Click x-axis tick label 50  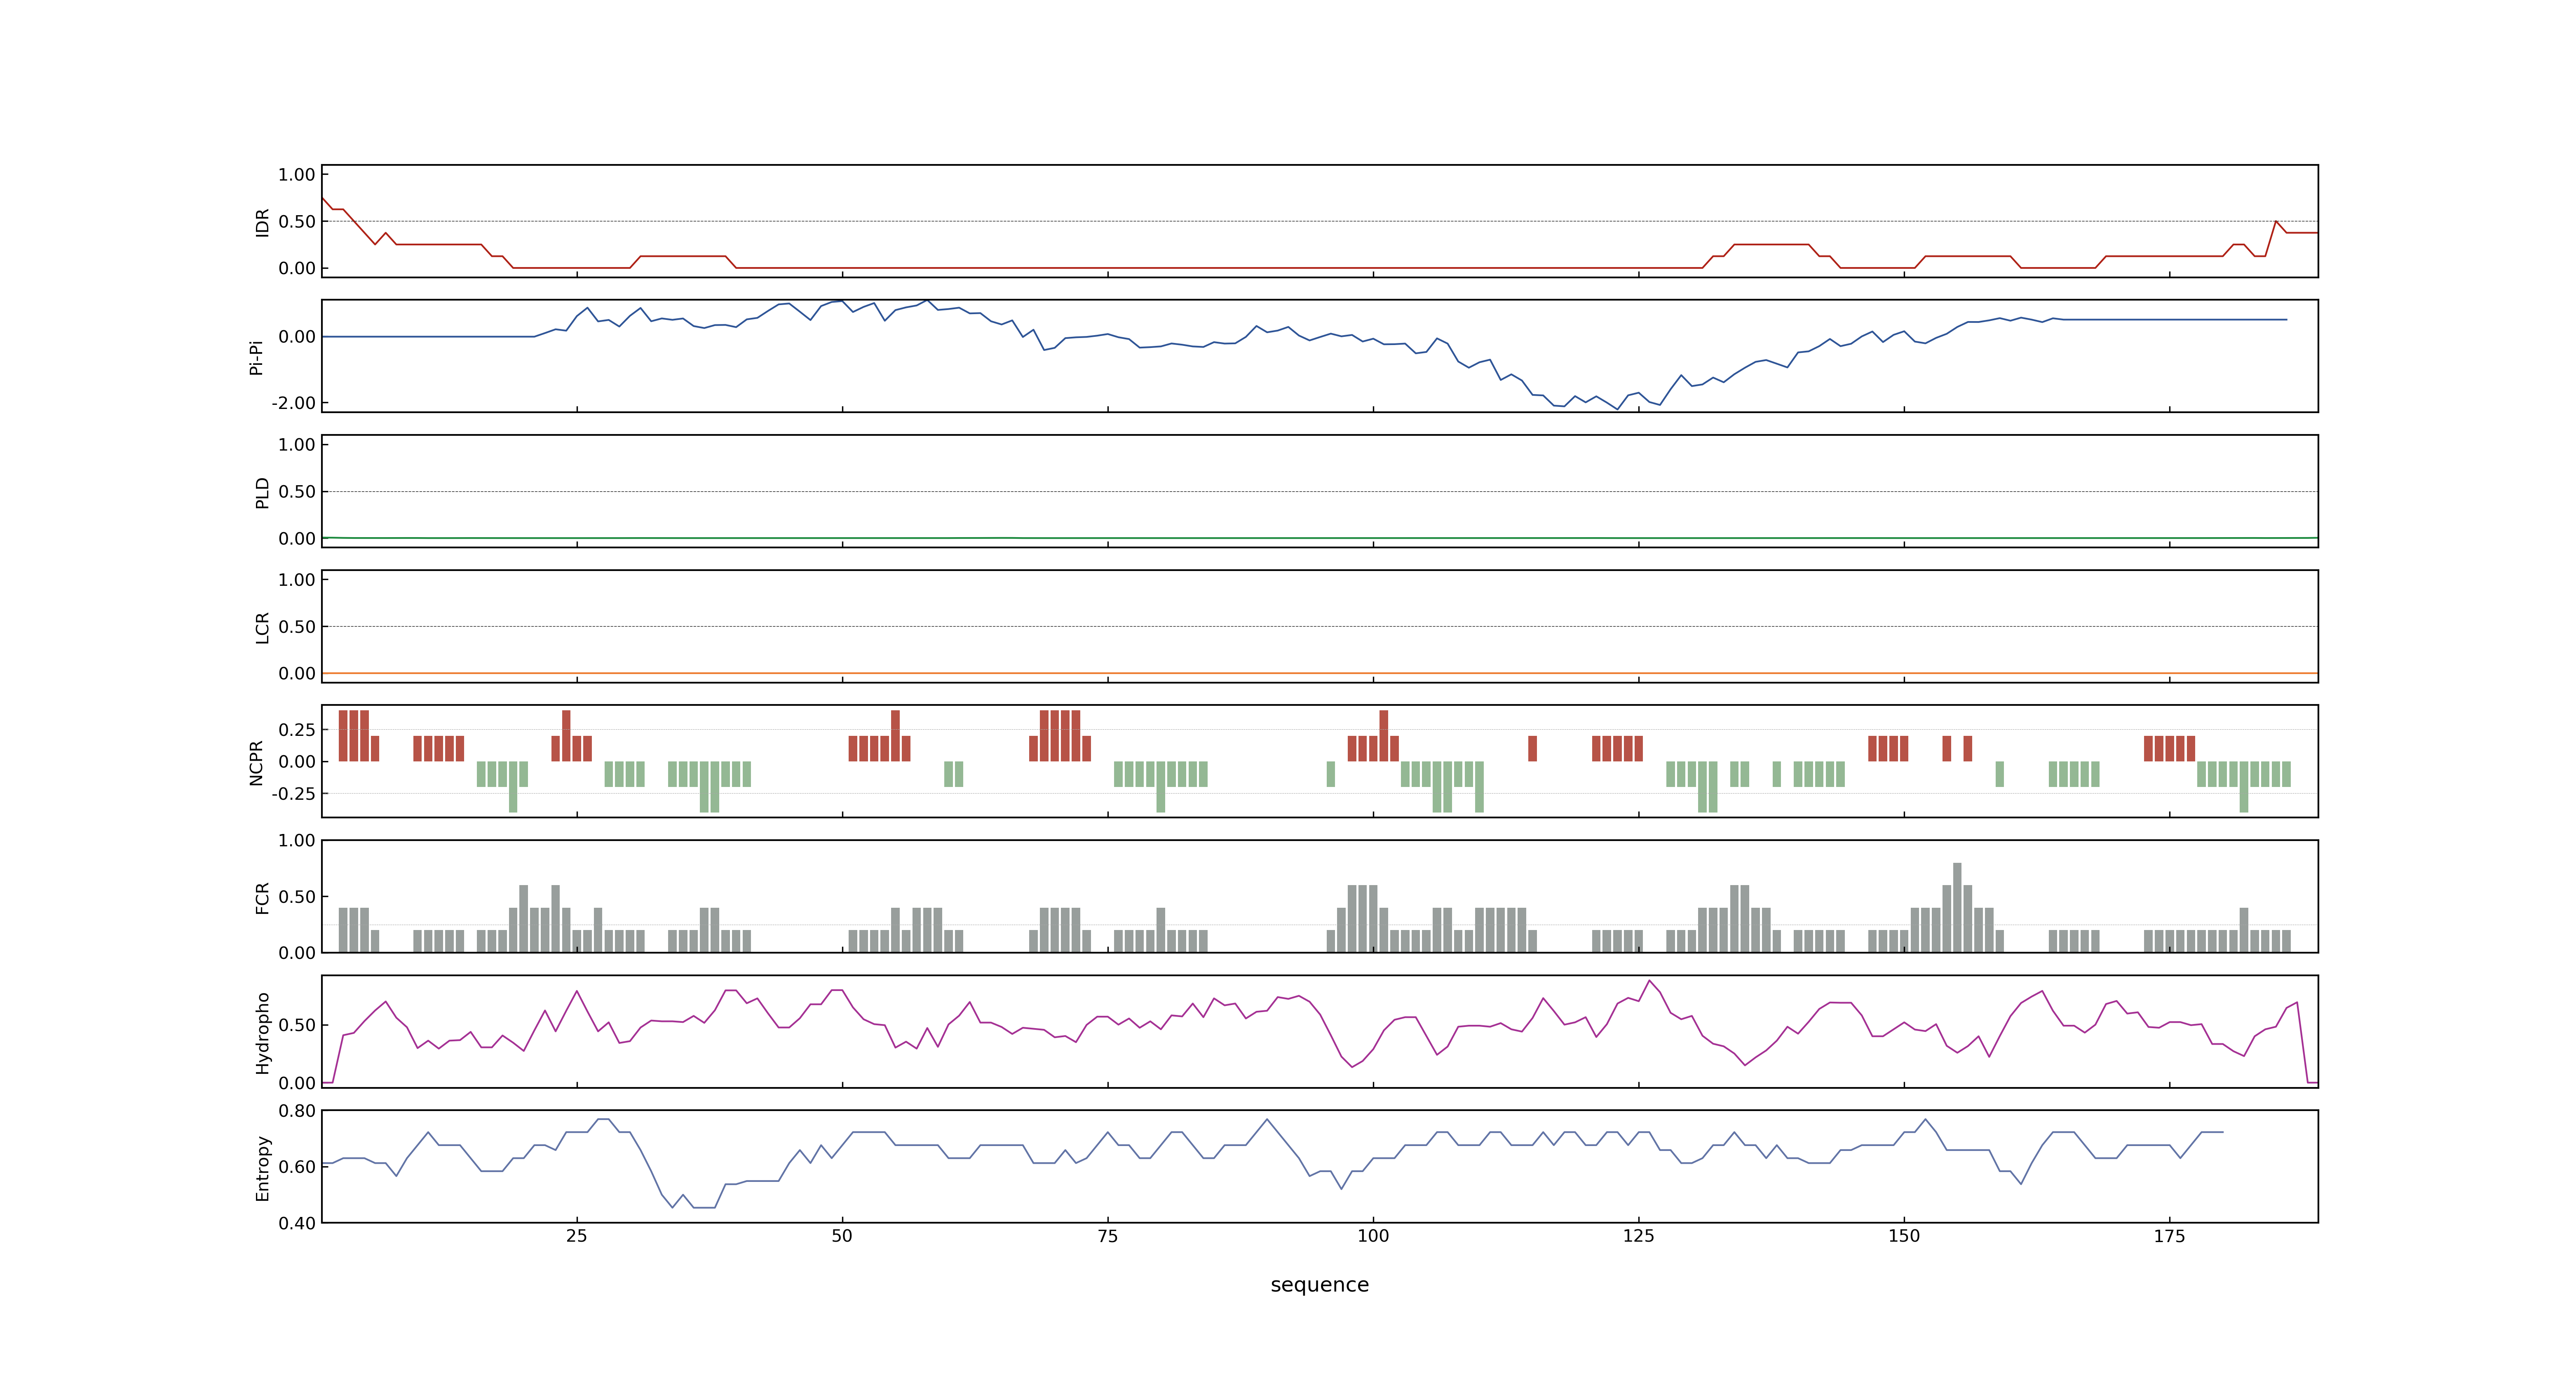pos(842,1236)
